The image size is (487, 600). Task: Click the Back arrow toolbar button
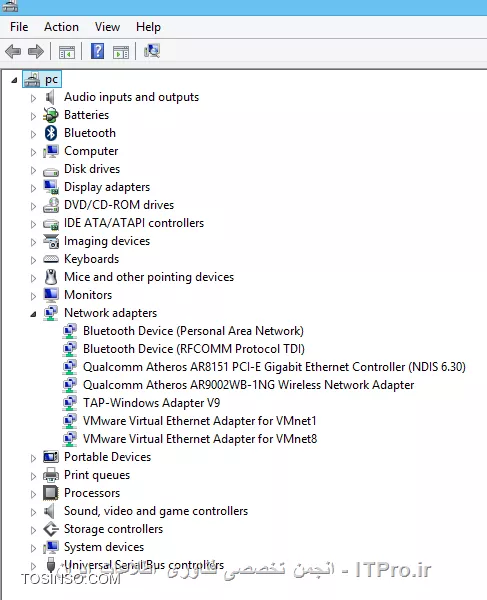tap(13, 51)
